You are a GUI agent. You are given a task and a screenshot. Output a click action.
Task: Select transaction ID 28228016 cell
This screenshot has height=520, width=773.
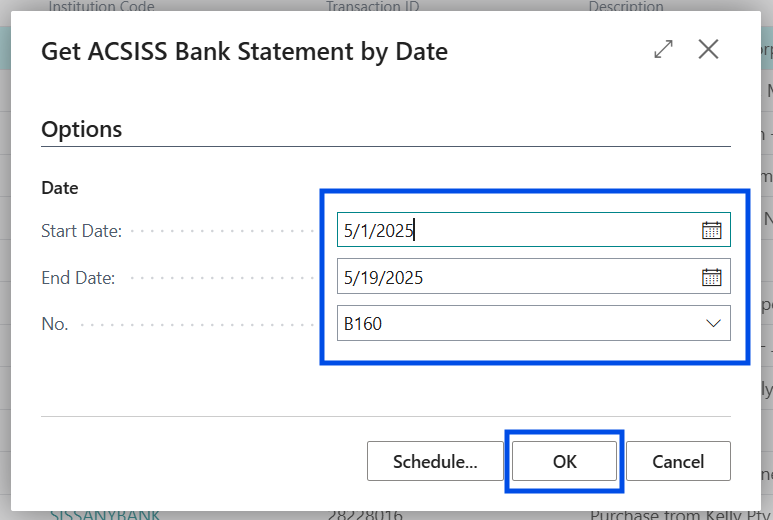click(364, 514)
